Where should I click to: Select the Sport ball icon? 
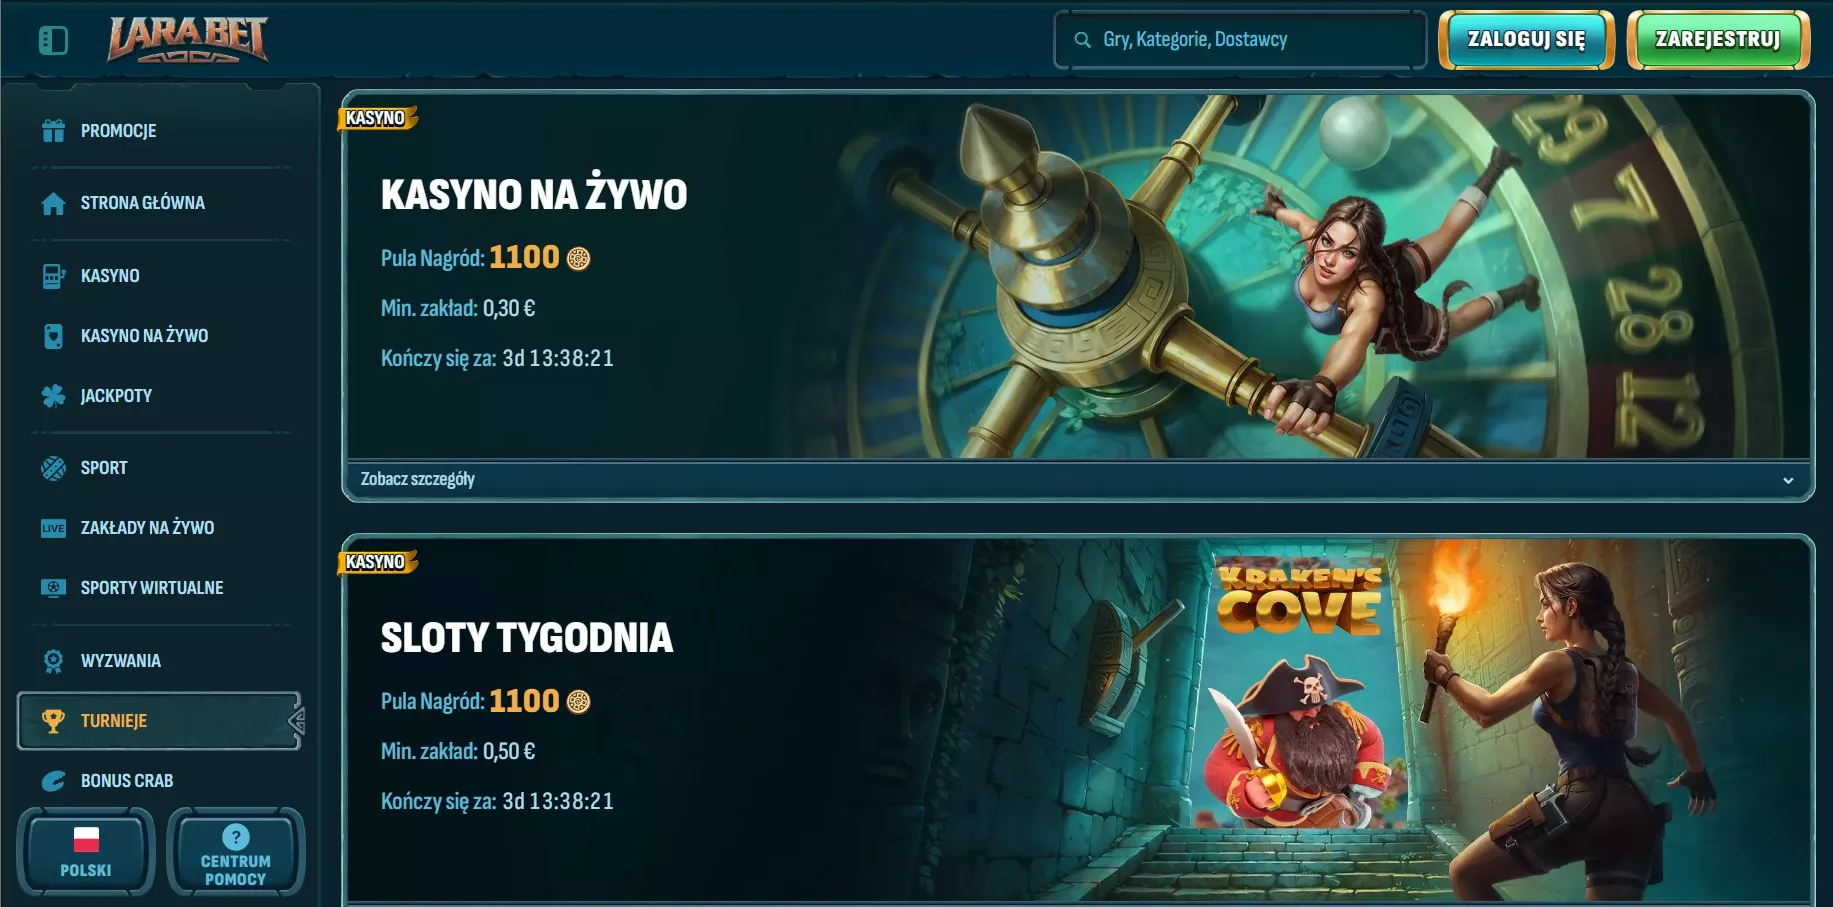click(x=53, y=468)
